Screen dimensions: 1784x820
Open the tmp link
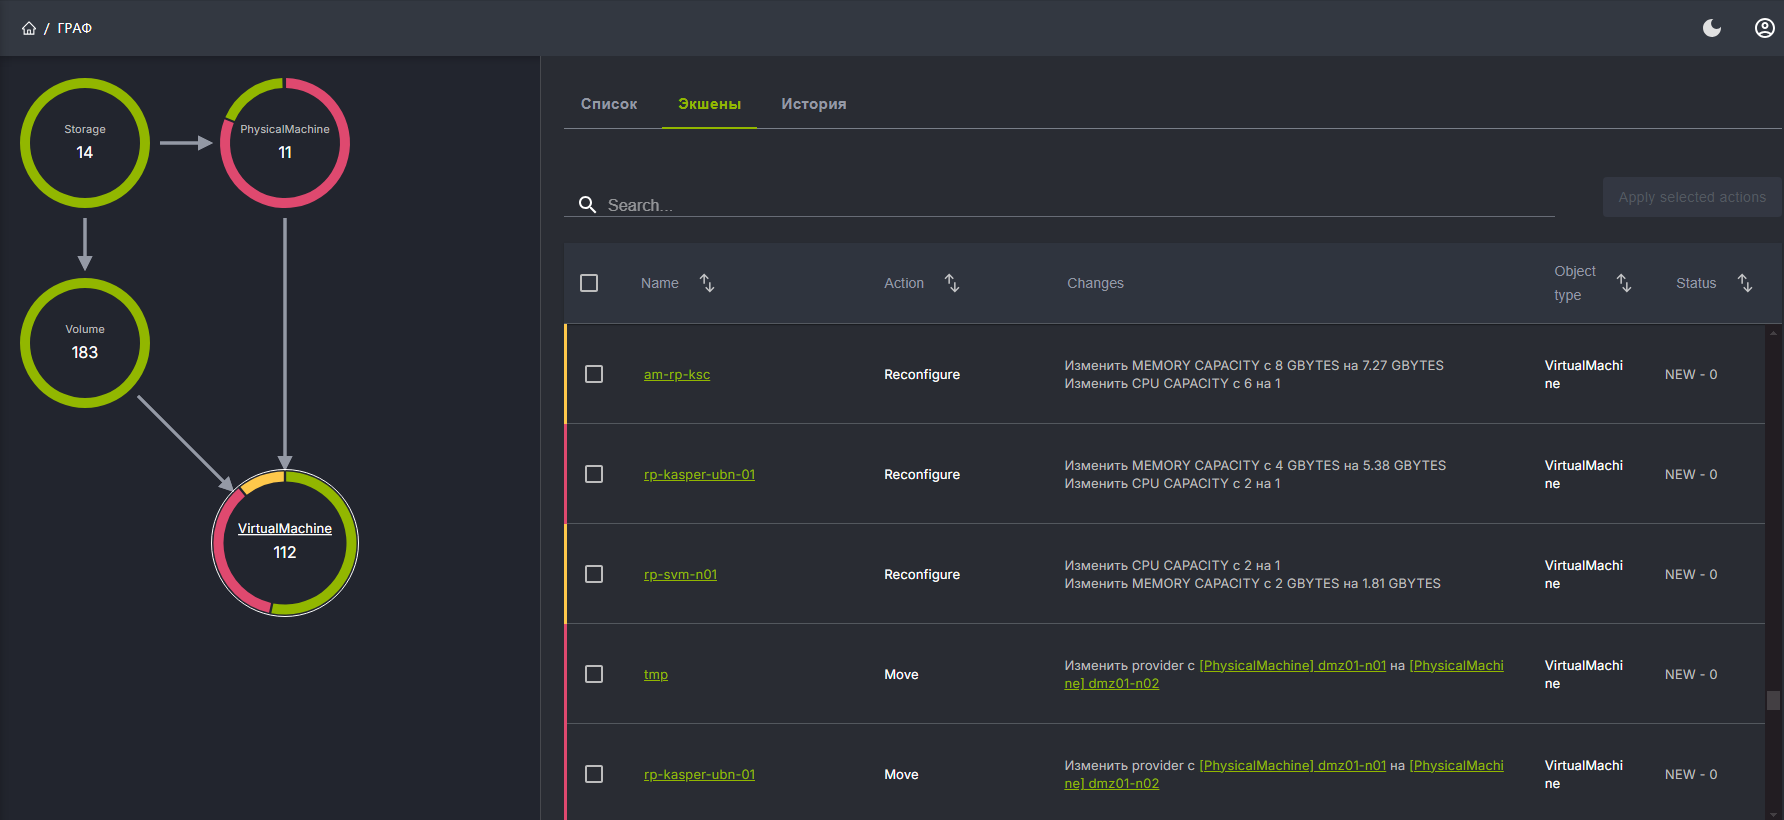pyautogui.click(x=656, y=674)
